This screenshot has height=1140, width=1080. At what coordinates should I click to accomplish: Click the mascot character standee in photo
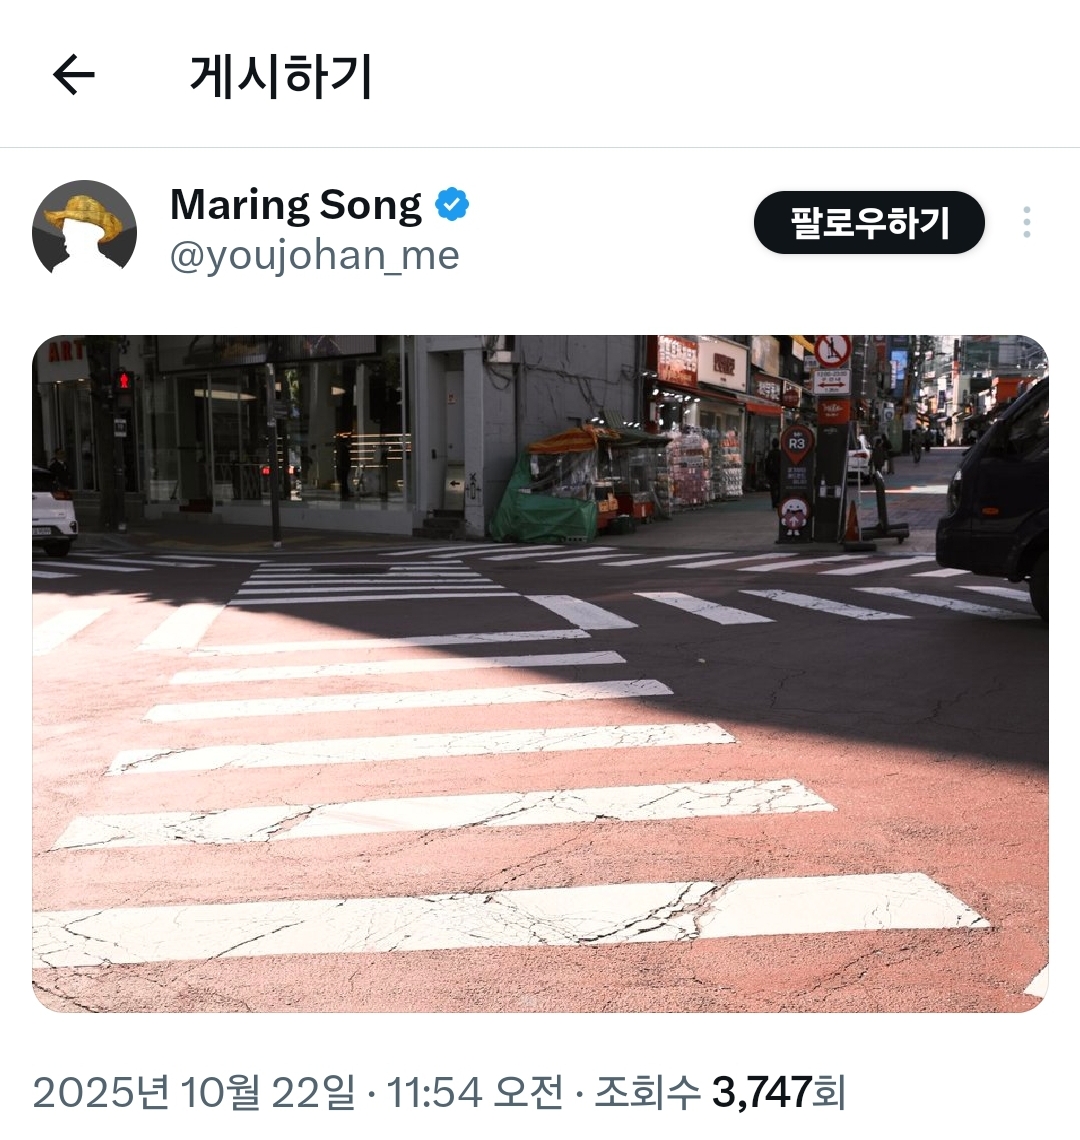[x=793, y=517]
